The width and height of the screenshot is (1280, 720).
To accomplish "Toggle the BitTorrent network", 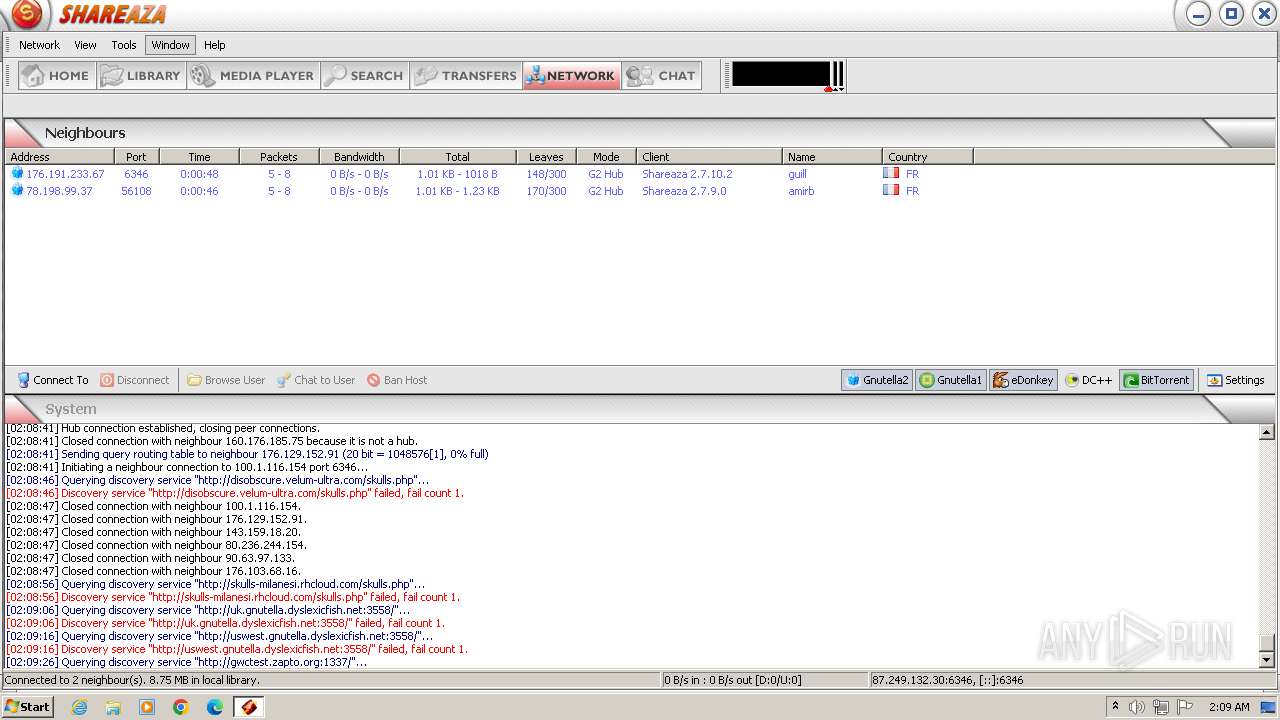I will pos(1157,380).
